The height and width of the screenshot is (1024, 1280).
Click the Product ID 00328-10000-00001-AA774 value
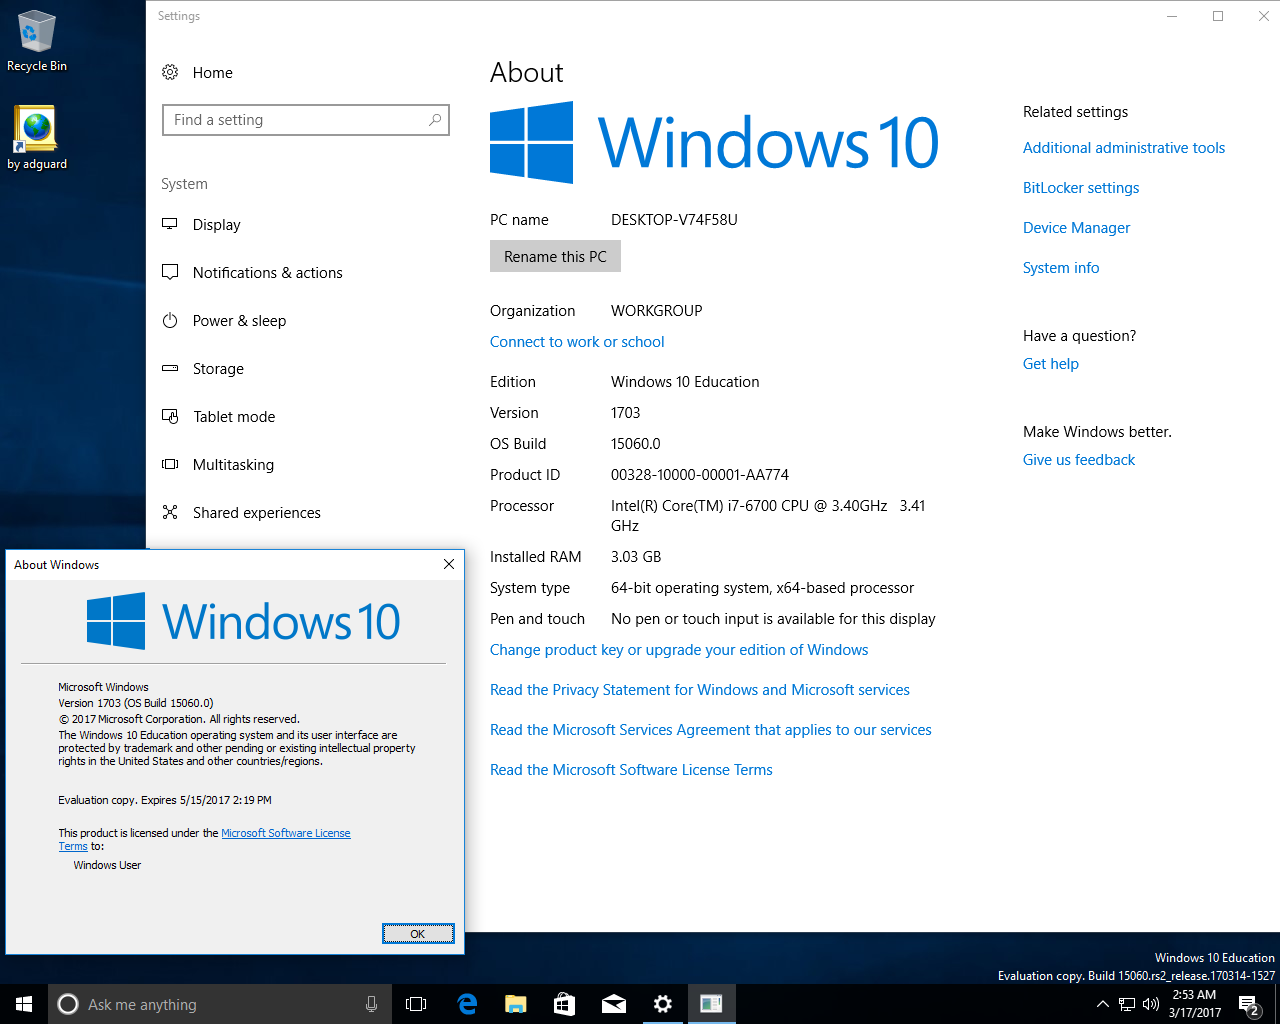[x=700, y=475]
